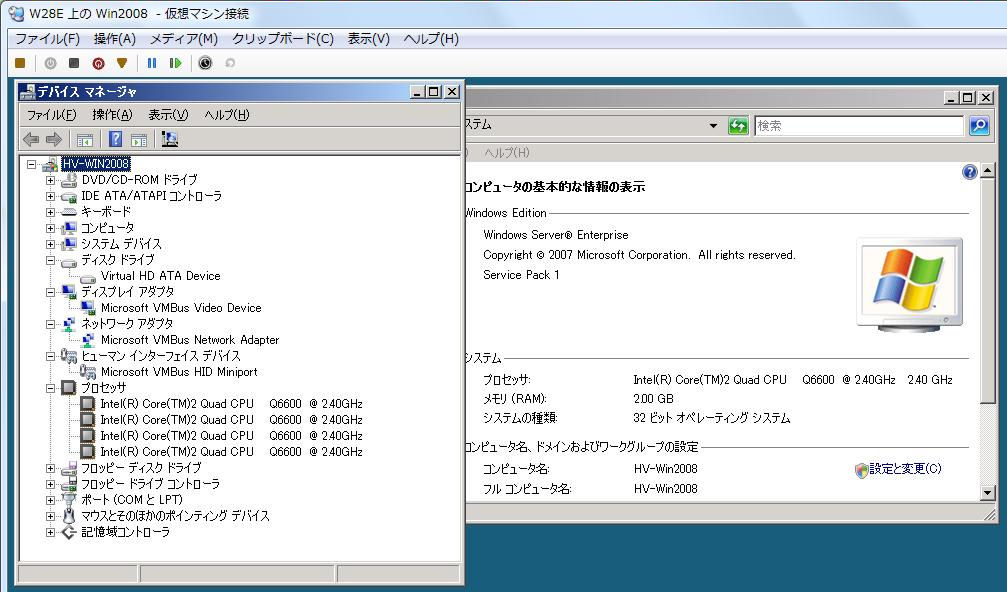This screenshot has width=1007, height=592.
Task: Open Device Manager 操作(A) menu
Action: click(x=112, y=115)
